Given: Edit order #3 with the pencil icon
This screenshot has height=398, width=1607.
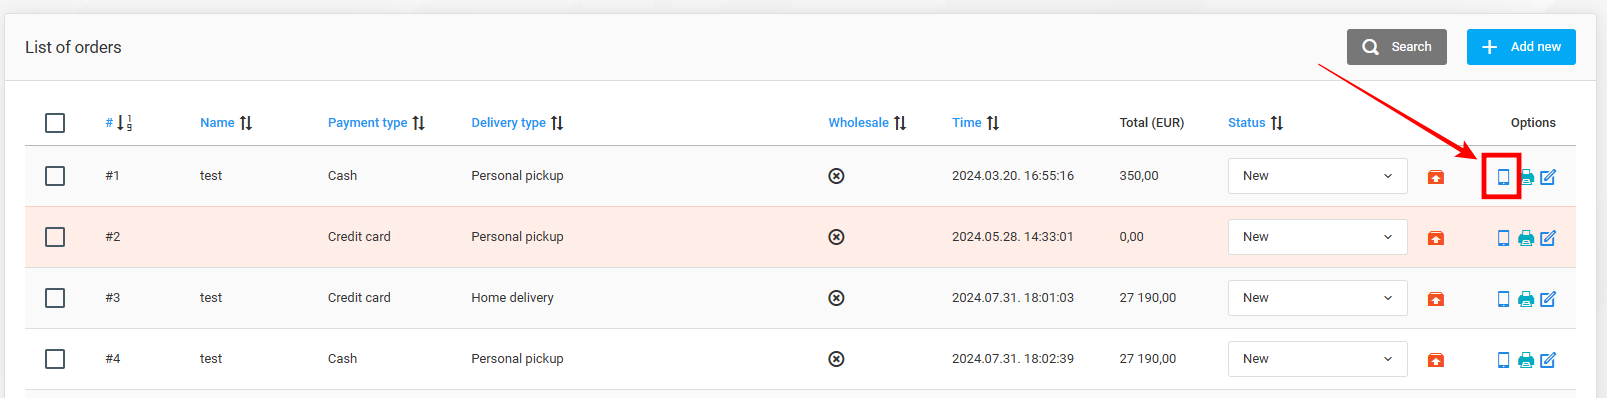Looking at the screenshot, I should [1548, 299].
